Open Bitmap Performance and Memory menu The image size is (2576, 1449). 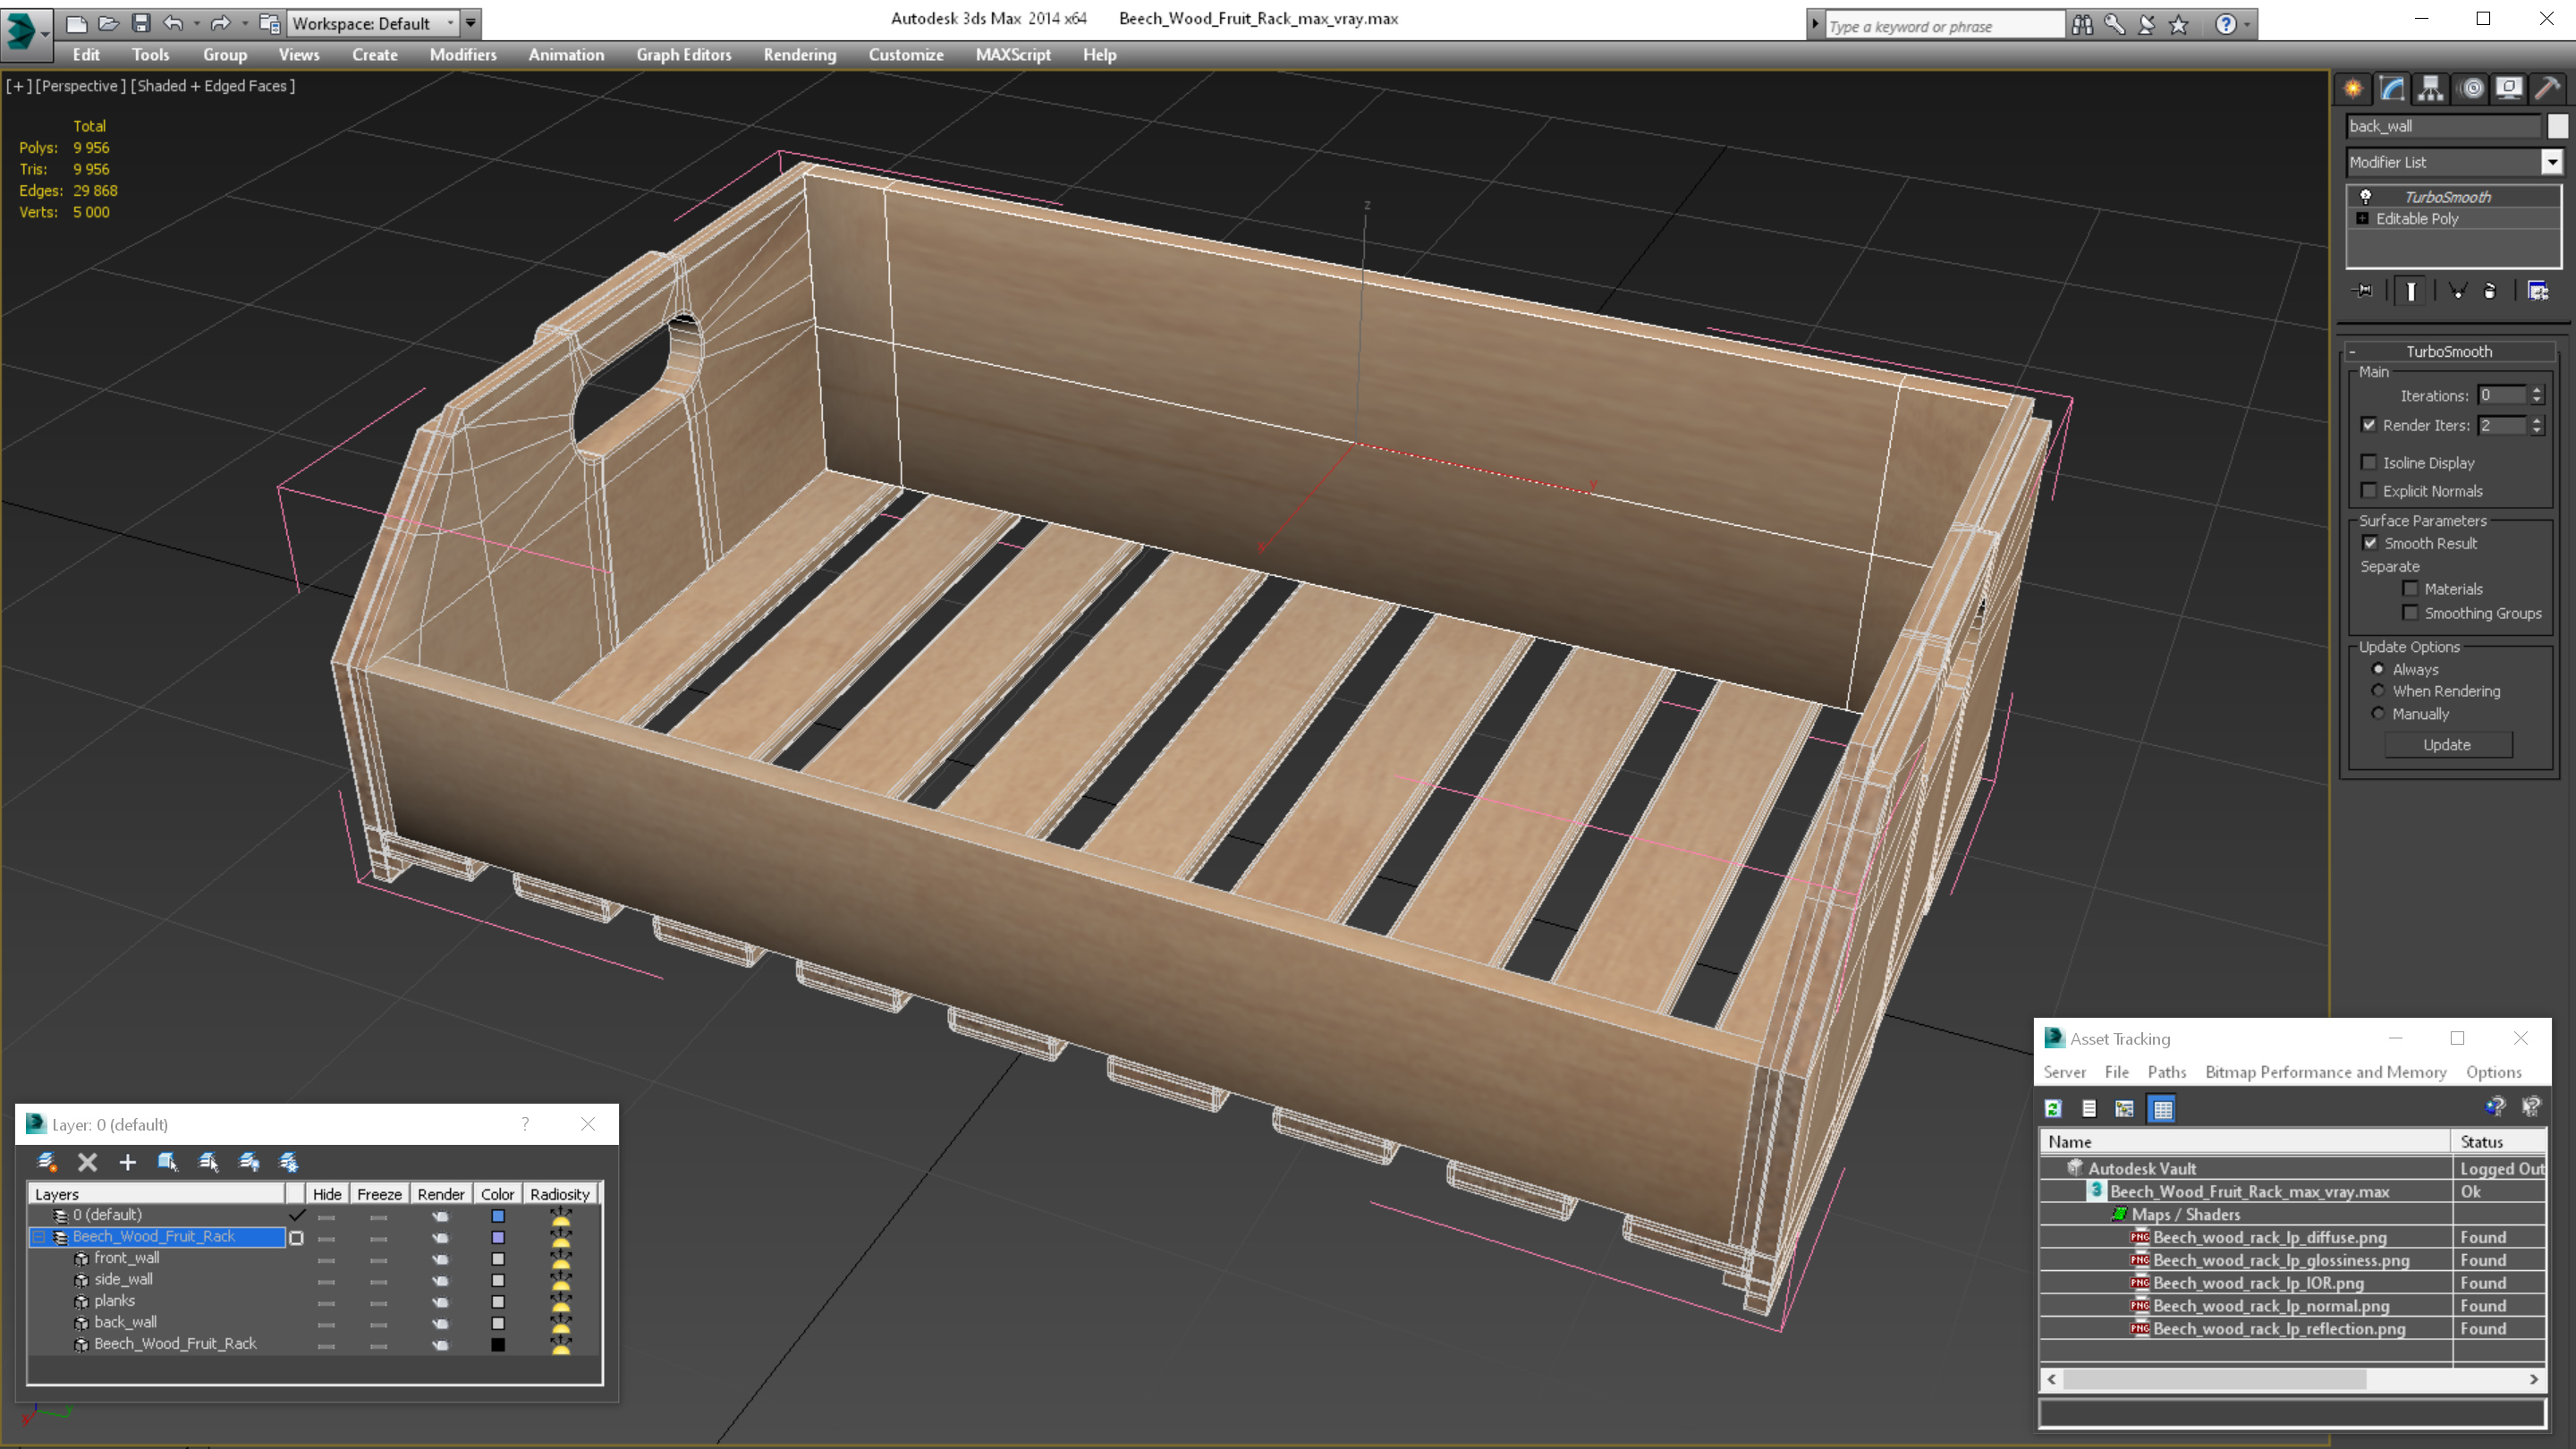tap(2326, 1072)
